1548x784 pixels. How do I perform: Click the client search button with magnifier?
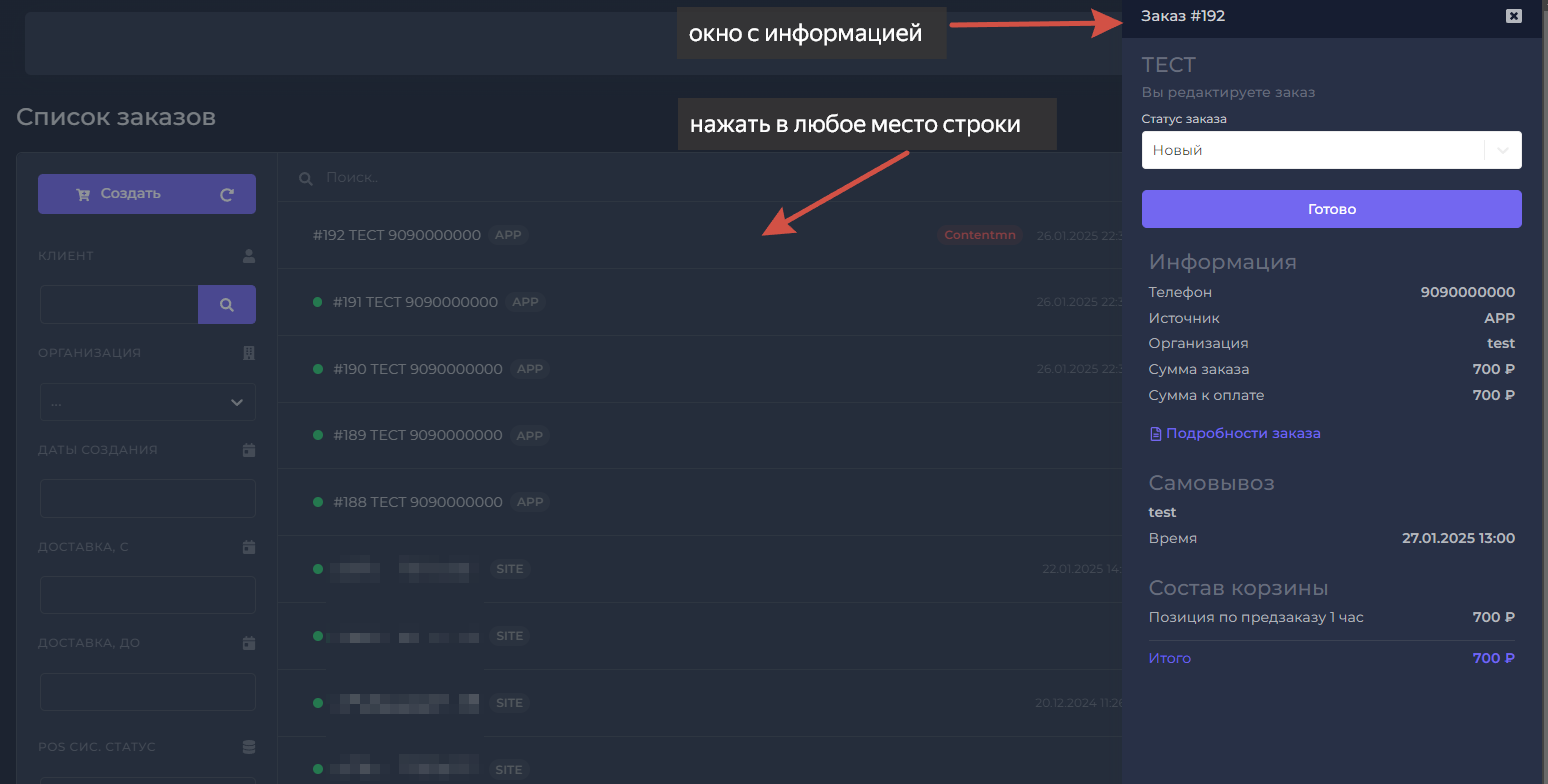(x=227, y=304)
